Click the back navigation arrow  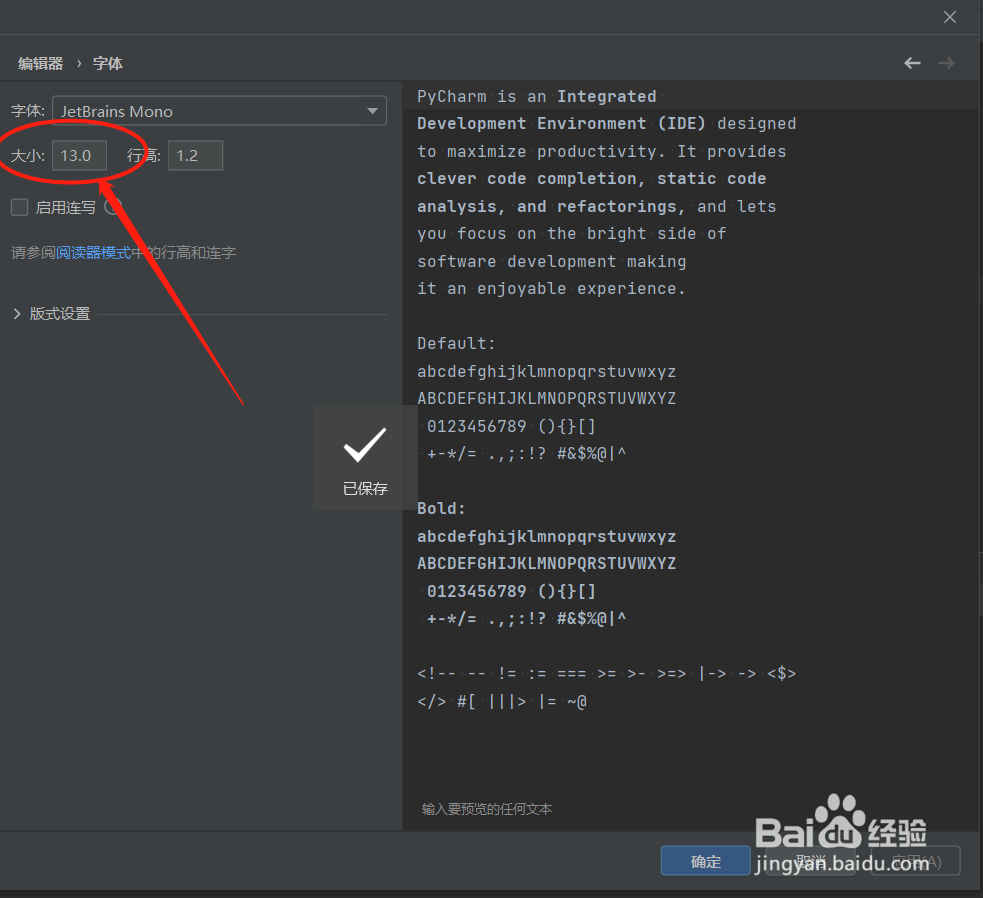pyautogui.click(x=912, y=63)
